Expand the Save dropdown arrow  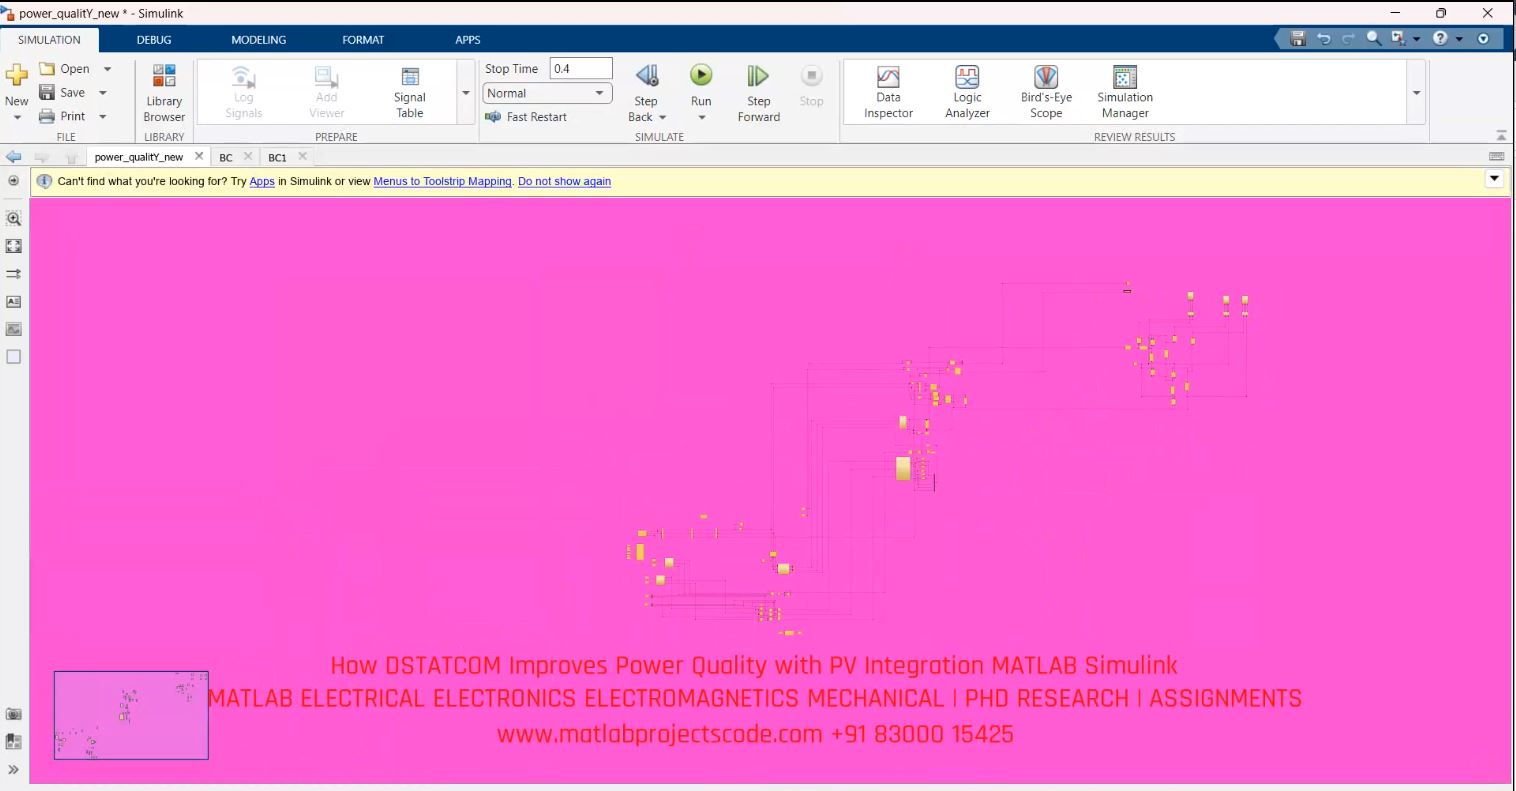(x=103, y=93)
